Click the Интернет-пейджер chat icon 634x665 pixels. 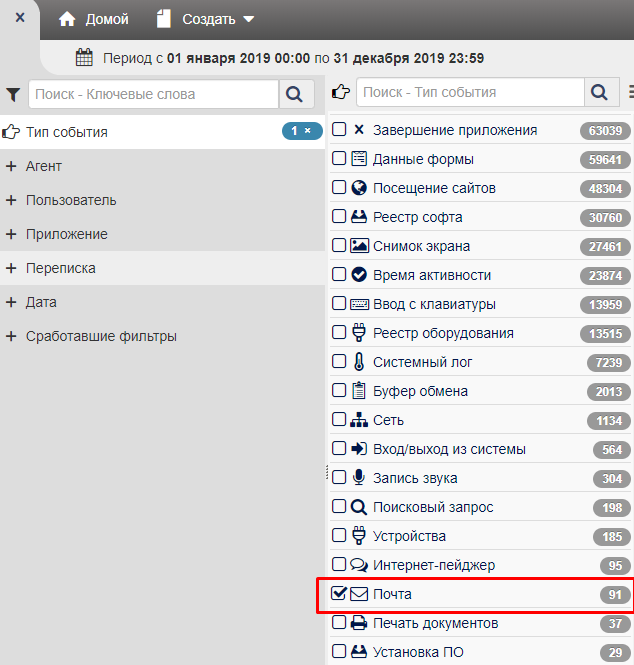[359, 564]
